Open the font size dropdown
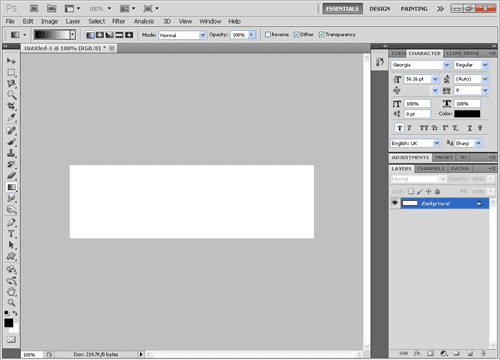 click(435, 79)
